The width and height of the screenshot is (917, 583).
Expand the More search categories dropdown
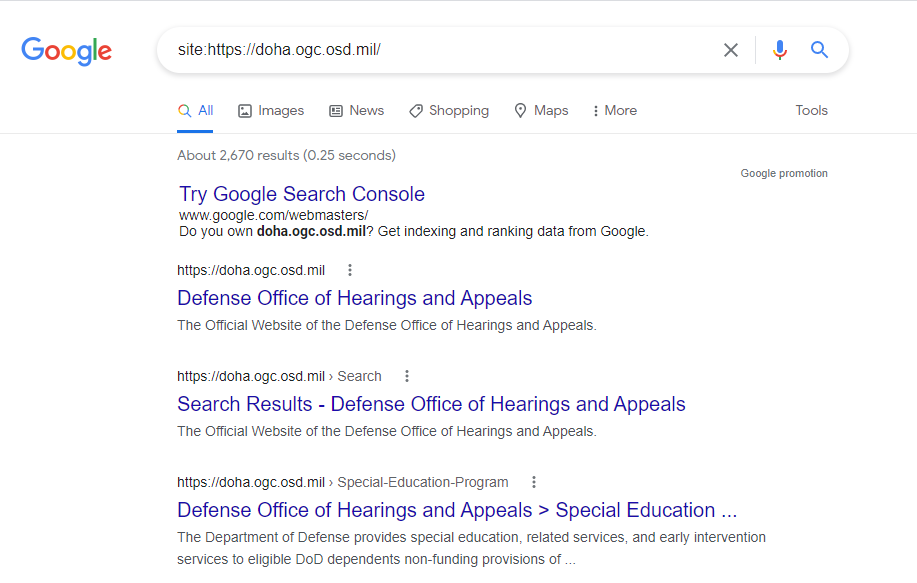(613, 110)
